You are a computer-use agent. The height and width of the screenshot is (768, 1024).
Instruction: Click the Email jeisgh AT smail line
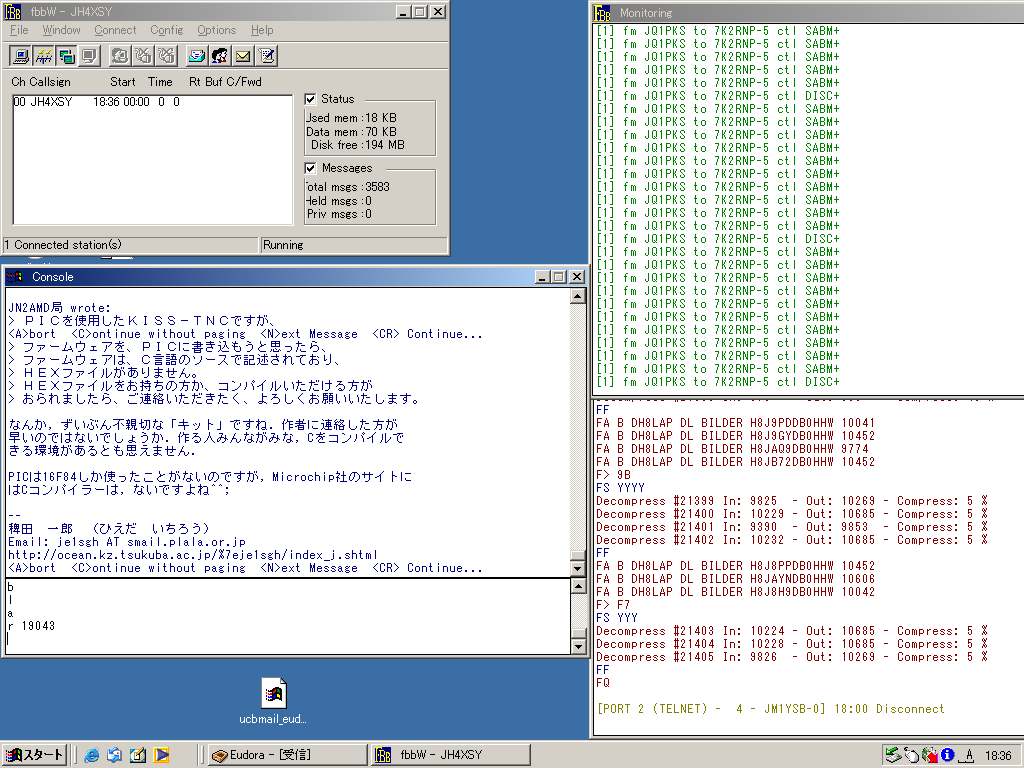click(x=127, y=542)
